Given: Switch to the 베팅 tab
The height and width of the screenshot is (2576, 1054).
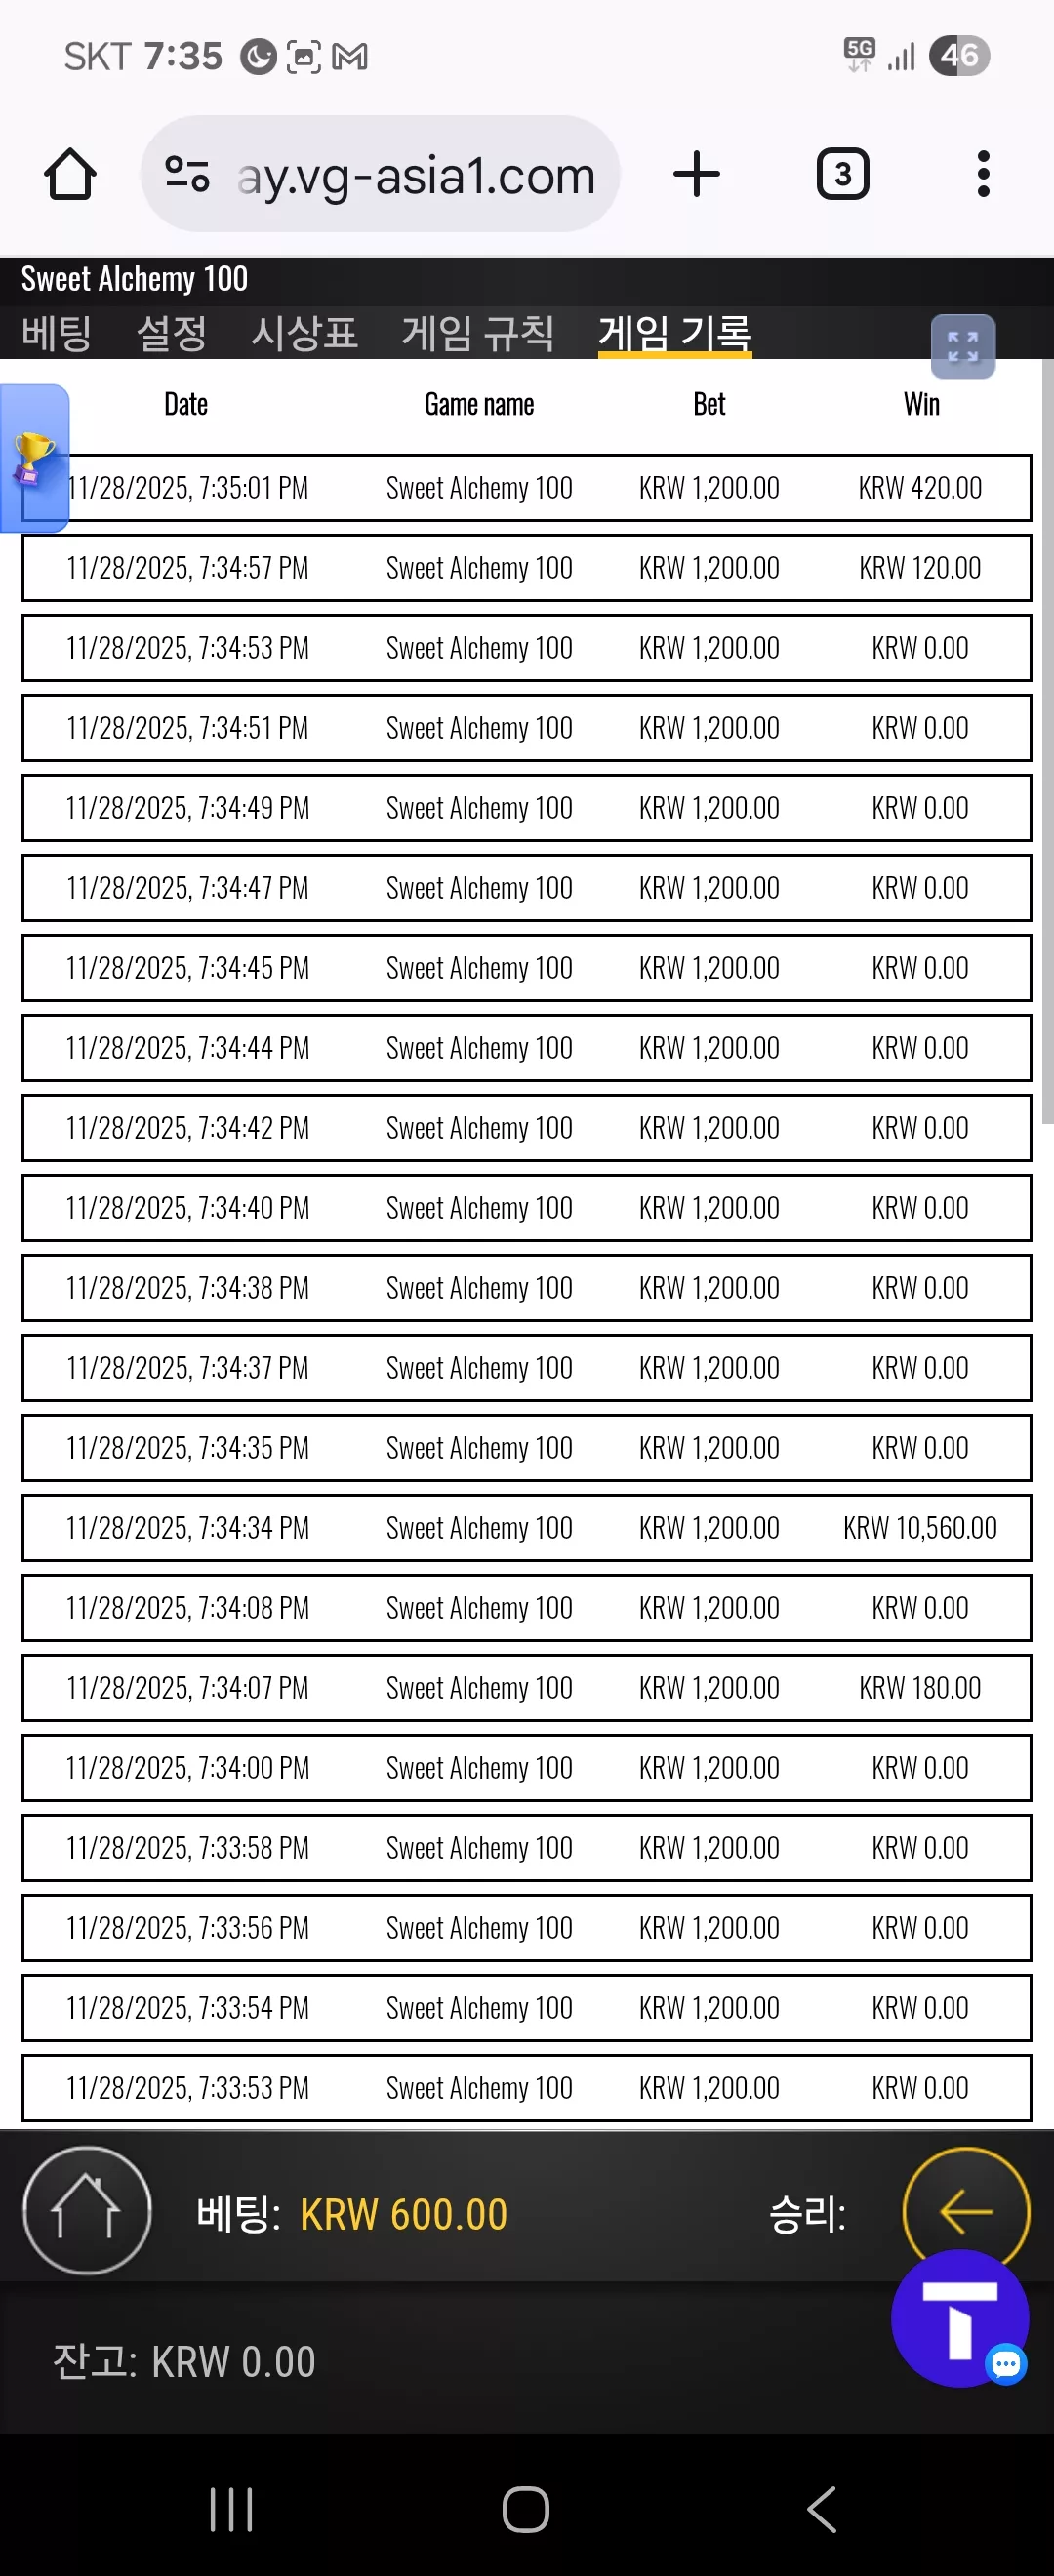Looking at the screenshot, I should (57, 333).
